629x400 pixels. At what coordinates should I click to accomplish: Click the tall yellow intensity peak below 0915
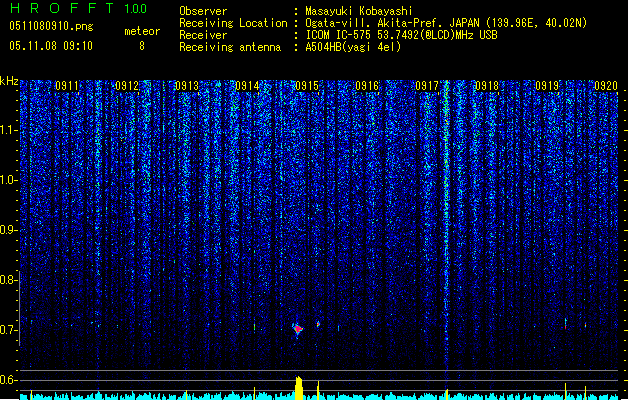click(298, 388)
